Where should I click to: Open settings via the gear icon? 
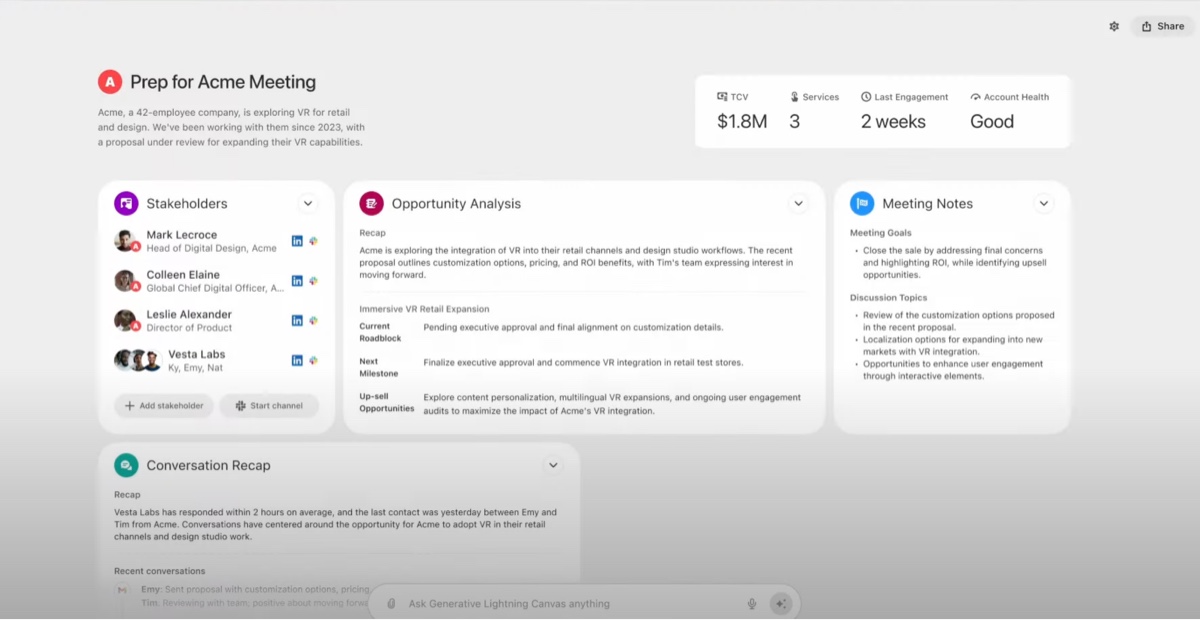1114,27
